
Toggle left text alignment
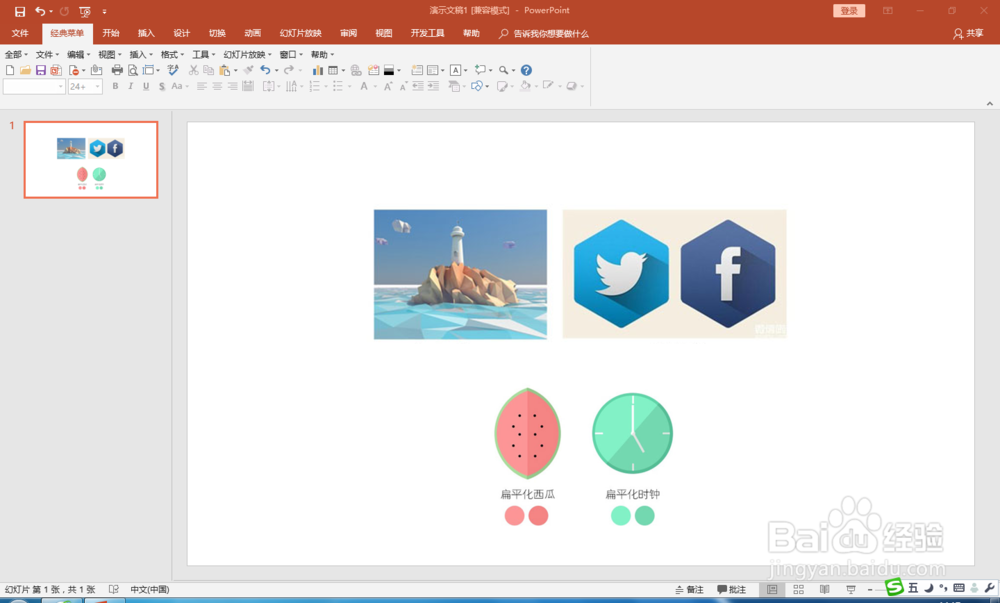(202, 86)
